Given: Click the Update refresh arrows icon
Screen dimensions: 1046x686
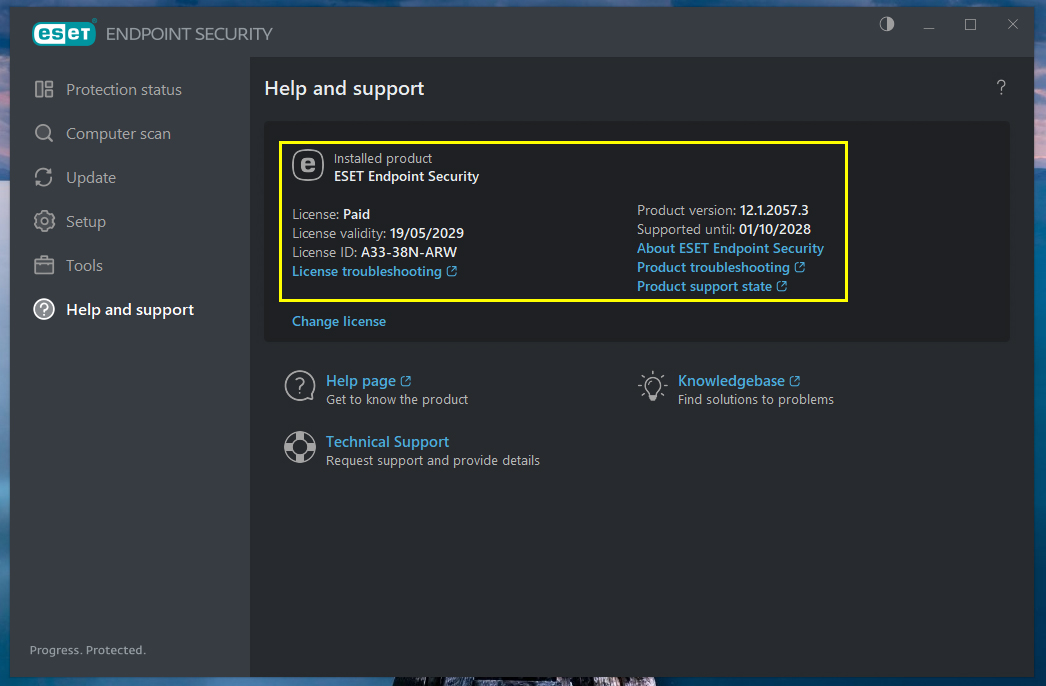Looking at the screenshot, I should [x=44, y=178].
